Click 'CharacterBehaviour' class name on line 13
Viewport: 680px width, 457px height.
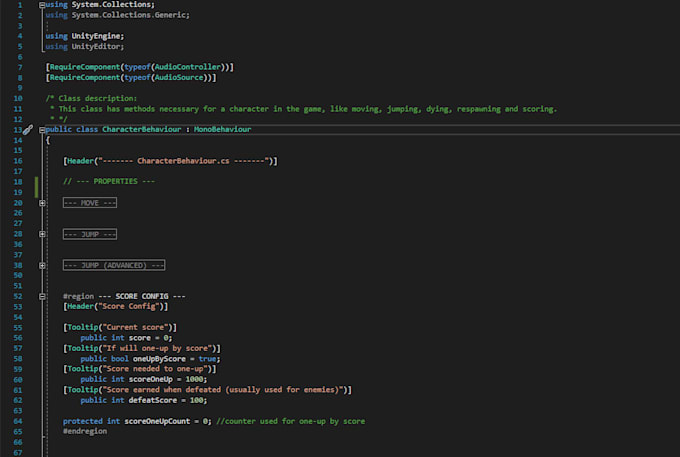(x=141, y=129)
